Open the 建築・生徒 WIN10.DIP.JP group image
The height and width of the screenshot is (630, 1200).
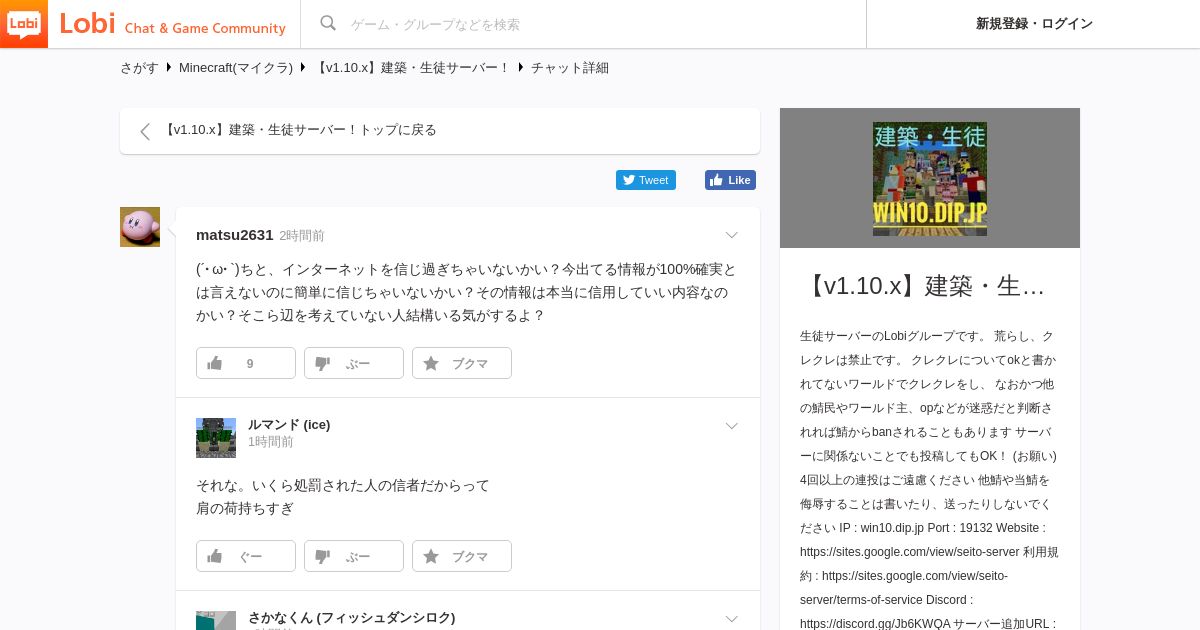930,179
